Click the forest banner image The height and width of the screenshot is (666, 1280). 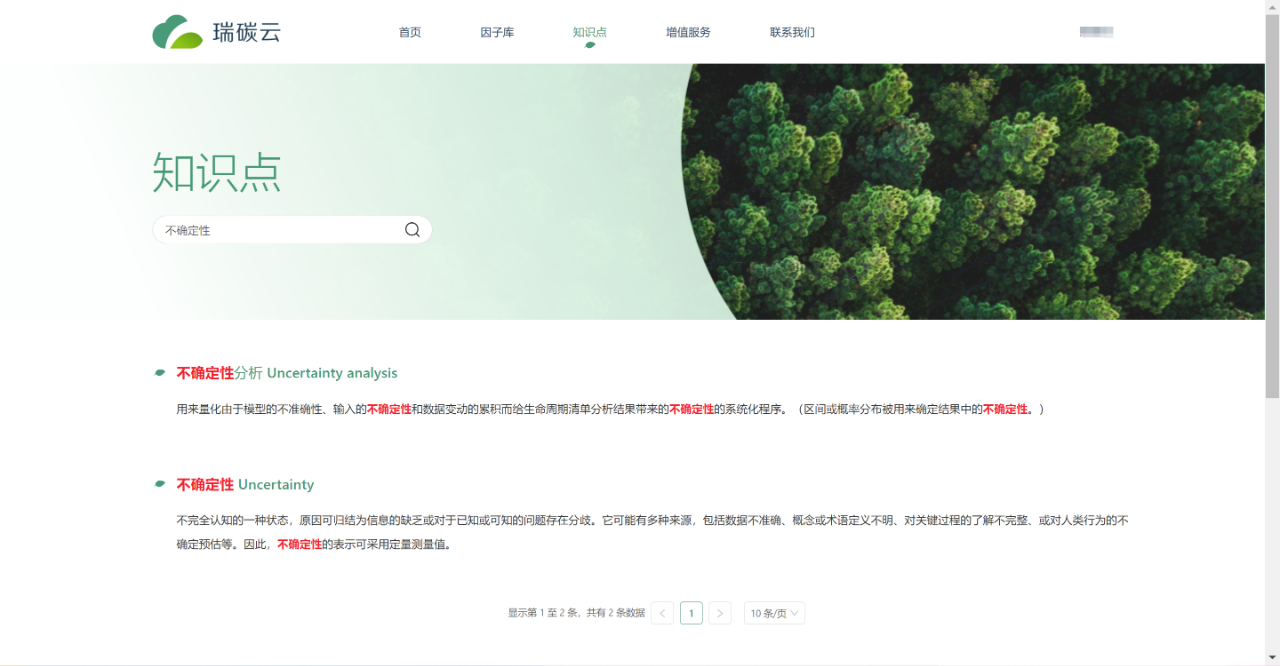975,192
